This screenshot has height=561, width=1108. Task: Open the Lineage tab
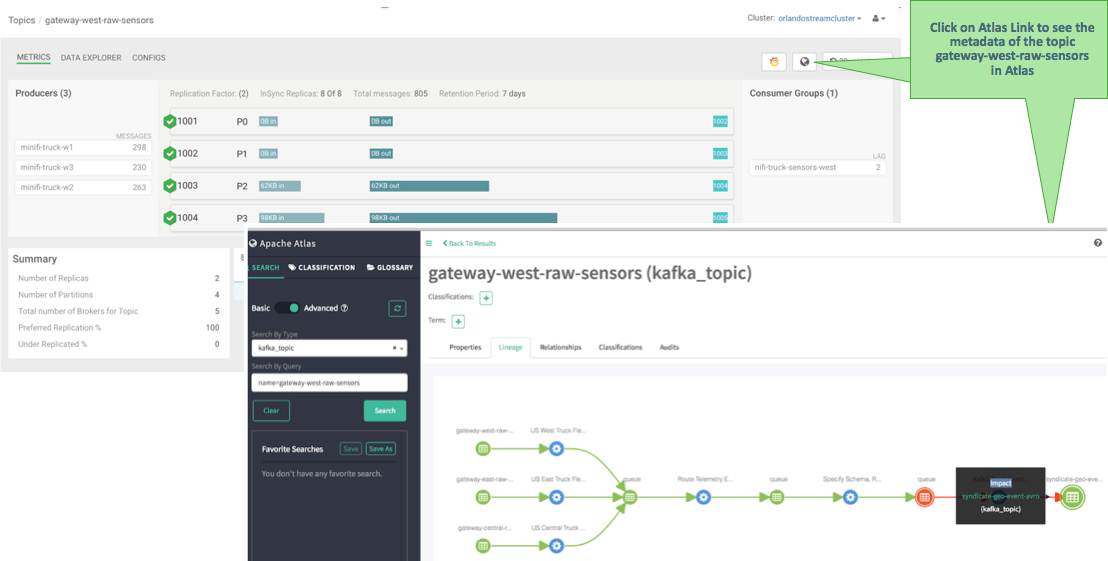point(510,348)
